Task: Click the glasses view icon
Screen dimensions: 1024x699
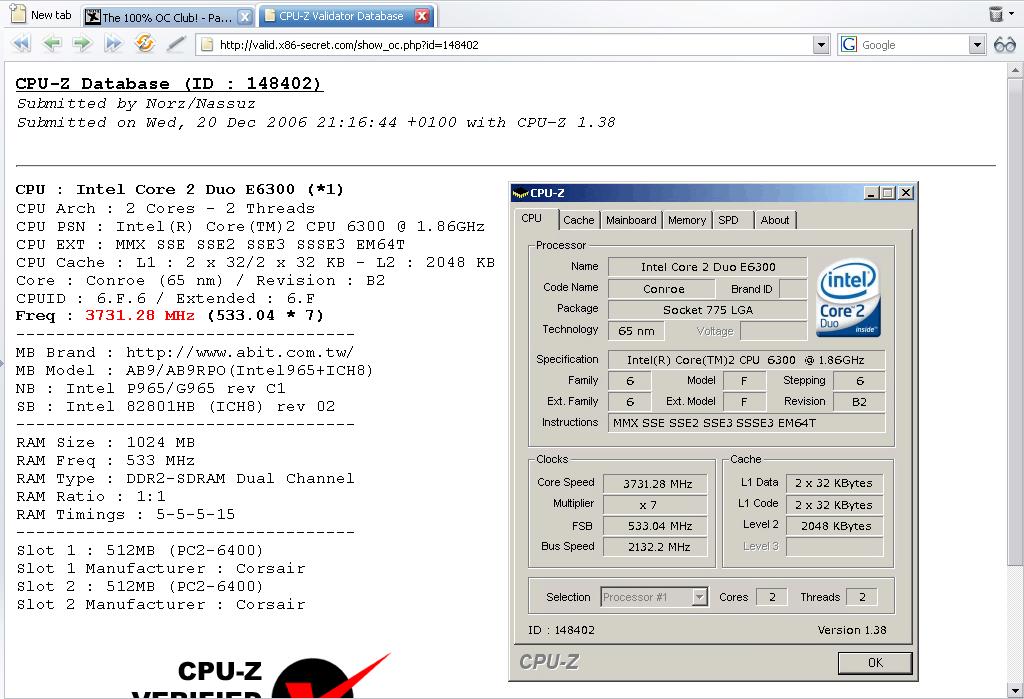Action: click(1004, 44)
